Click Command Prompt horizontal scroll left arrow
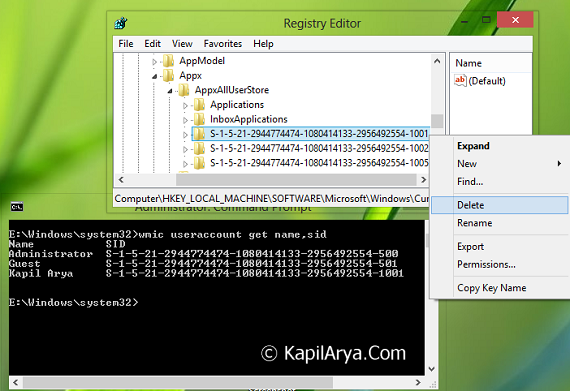The height and width of the screenshot is (391, 570). (x=16, y=382)
